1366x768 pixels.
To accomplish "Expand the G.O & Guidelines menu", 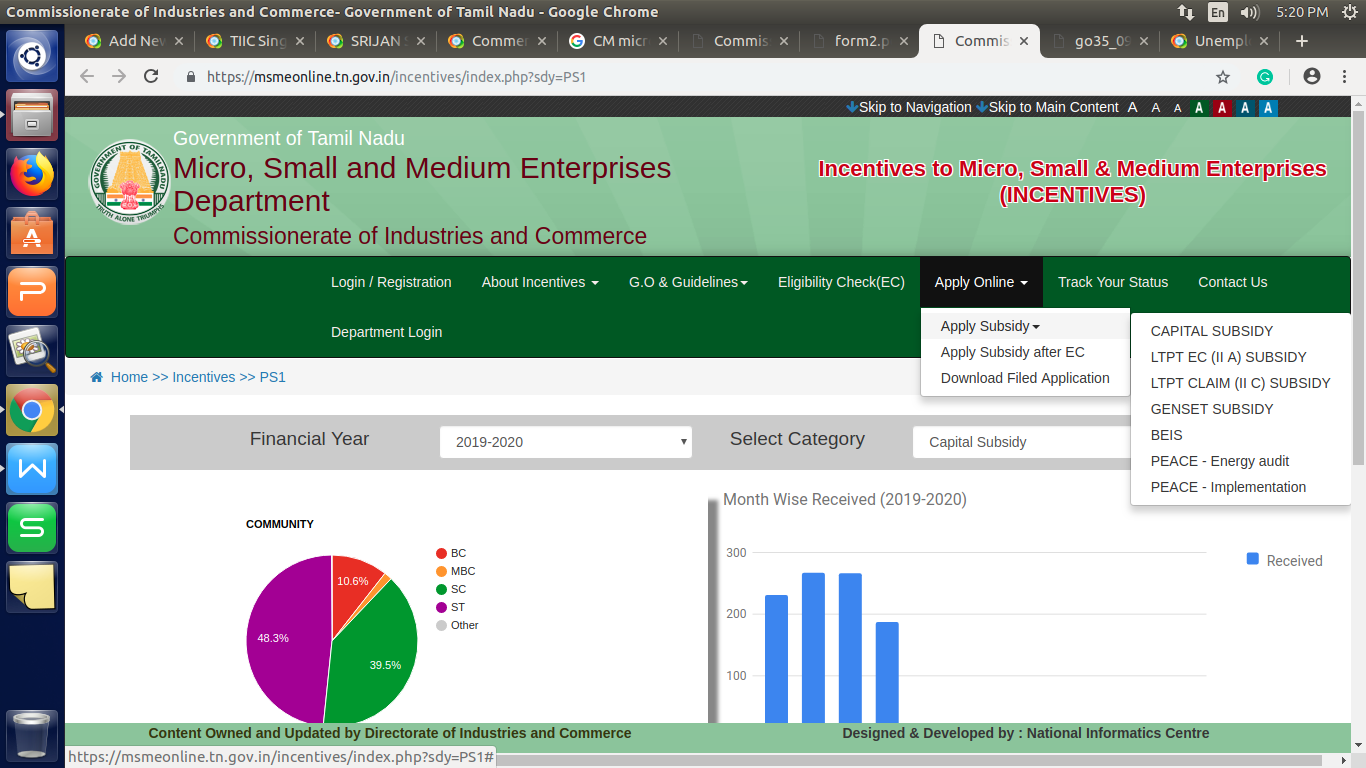I will 688,282.
